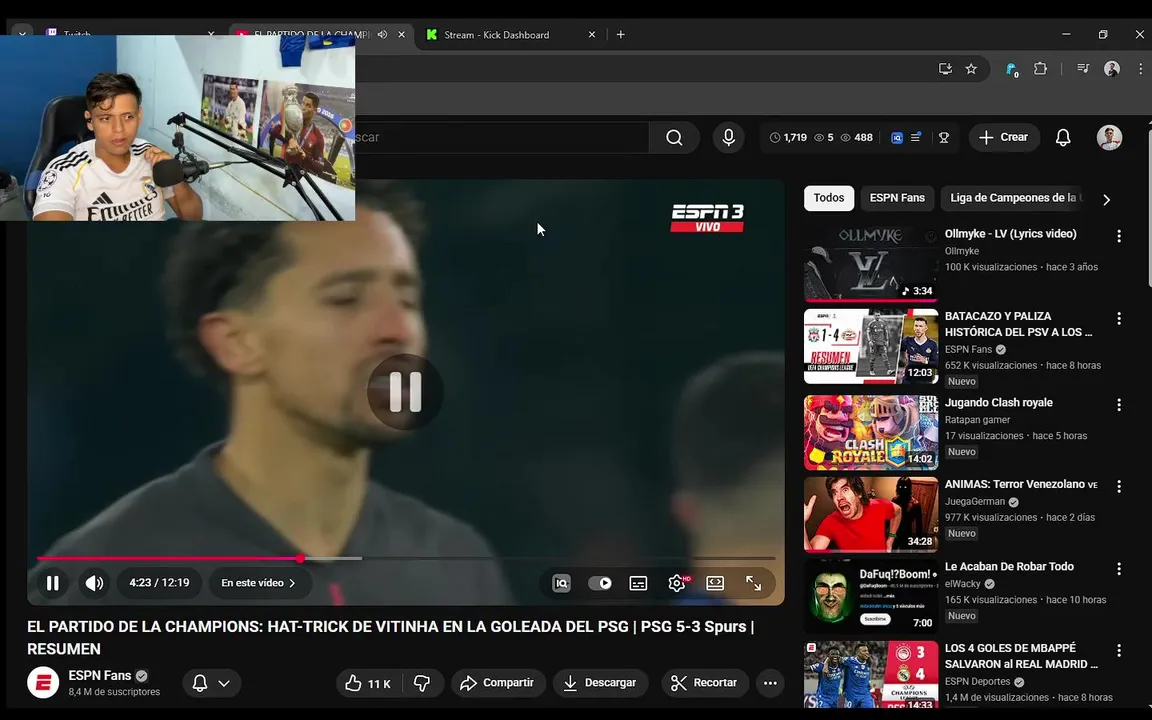The height and width of the screenshot is (720, 1152).
Task: Open the vidIQ extension icon in YouTube header
Action: pyautogui.click(x=896, y=137)
